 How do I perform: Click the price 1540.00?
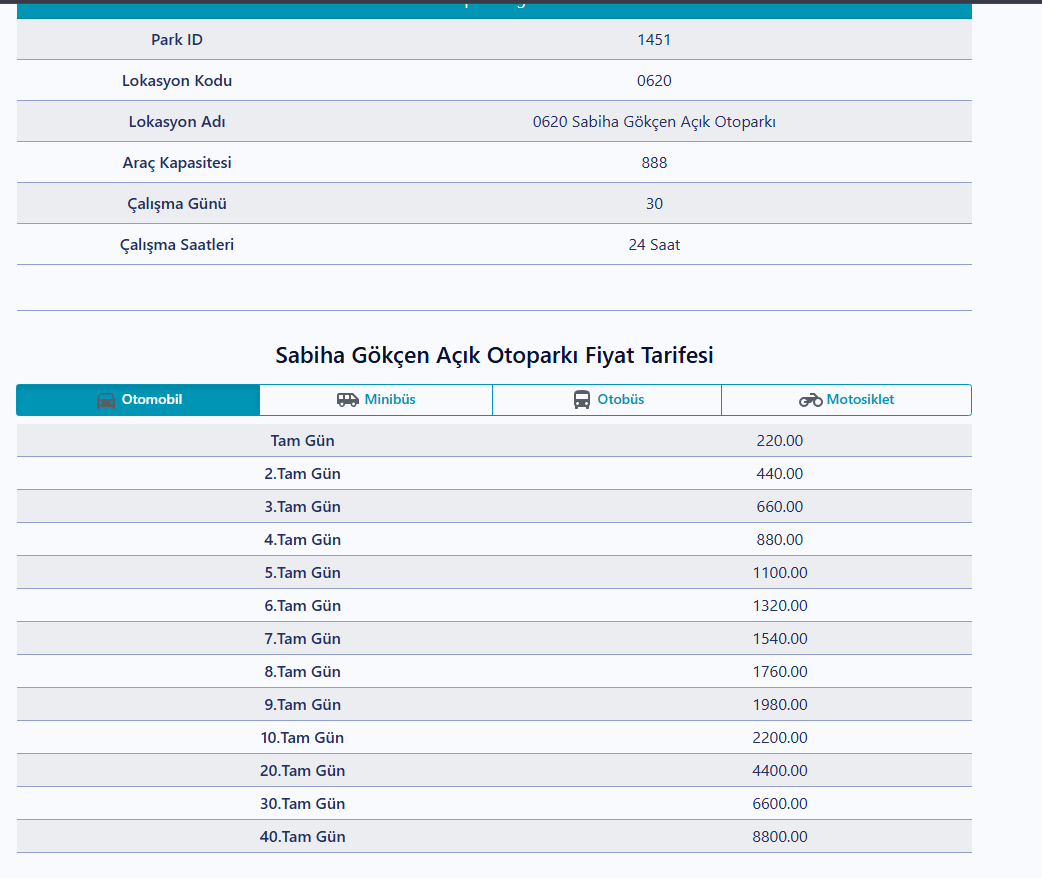coord(780,639)
